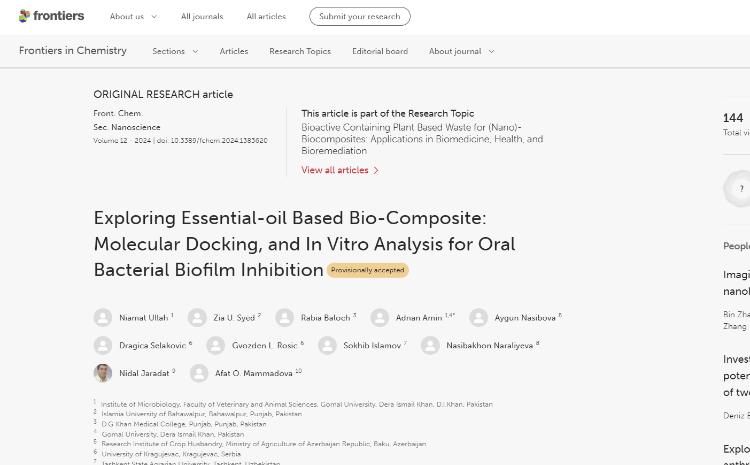Screen dimensions: 750x465
Task: Open the Editorial board page
Action: coord(380,51)
